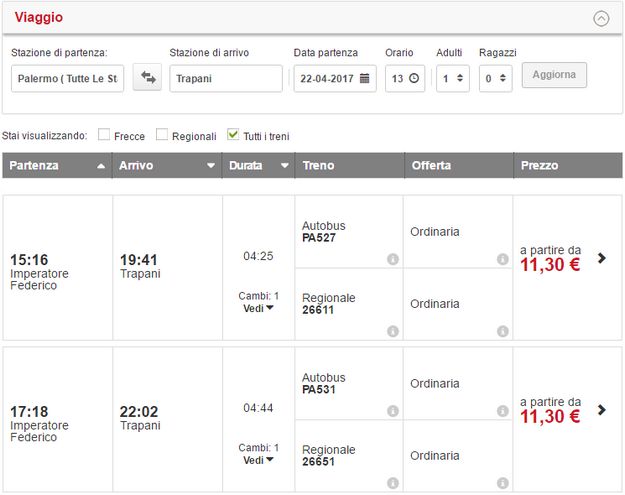Show info for Autobus PA531

(392, 411)
